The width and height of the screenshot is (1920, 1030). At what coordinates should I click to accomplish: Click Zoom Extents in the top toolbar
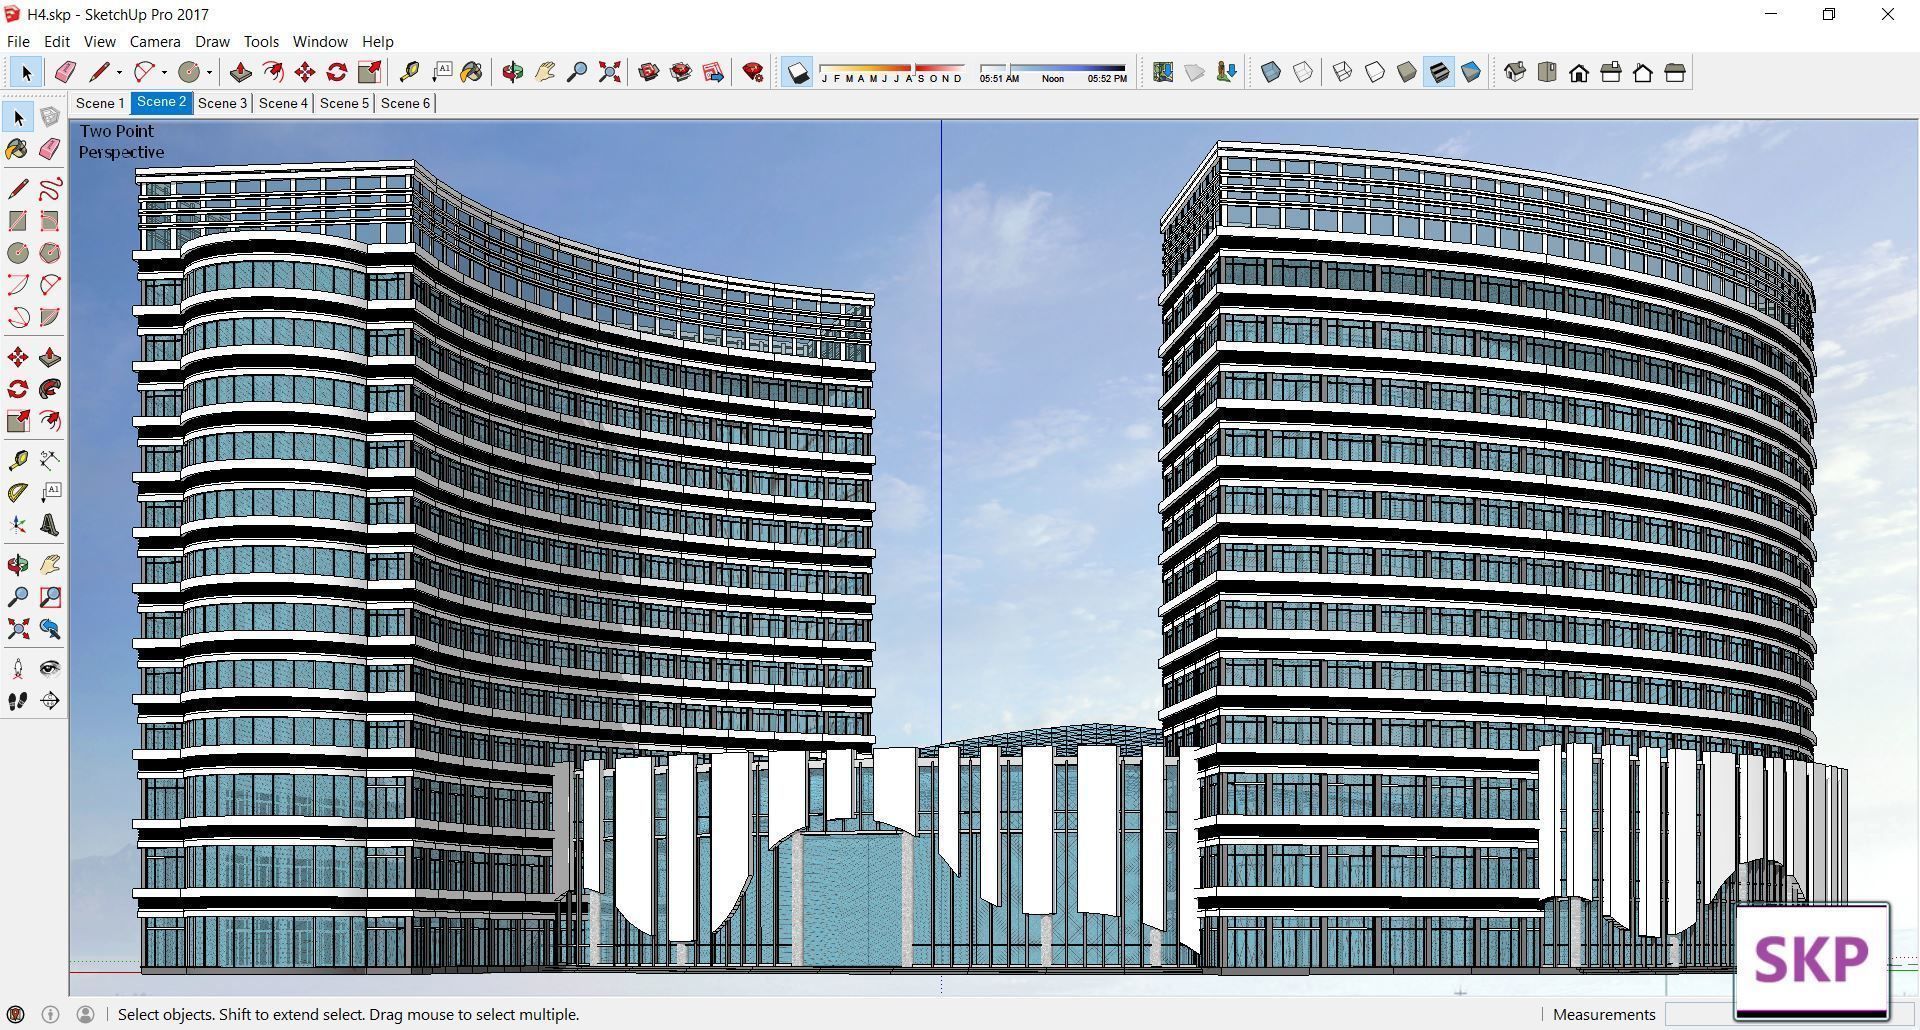click(x=609, y=72)
